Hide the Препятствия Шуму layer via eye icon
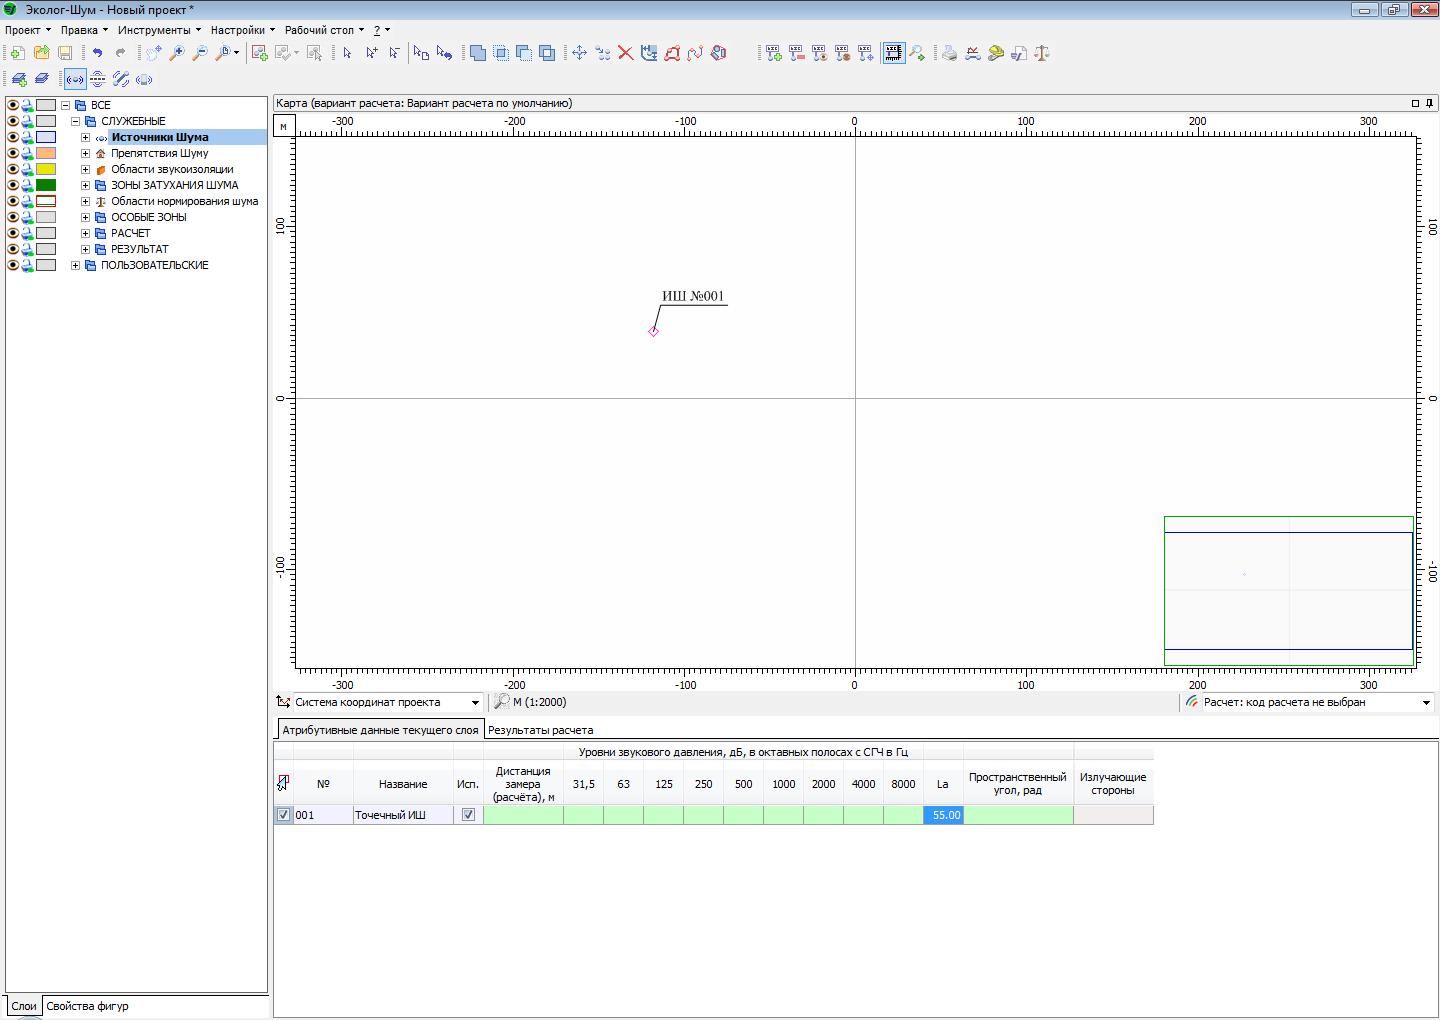 (13, 153)
